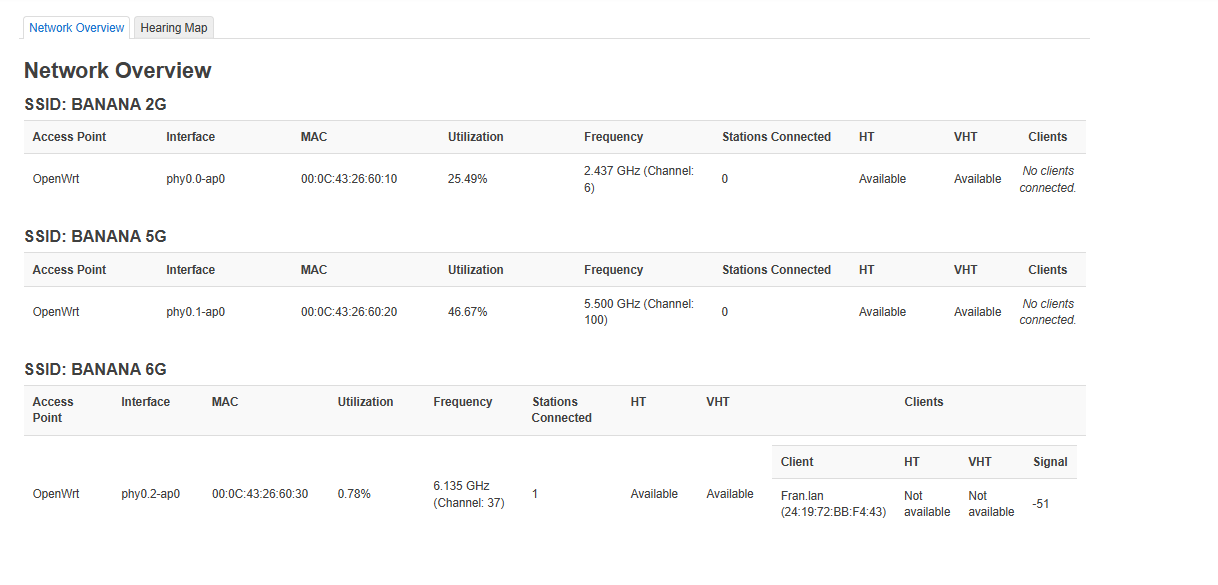Click the Signal column header
1218x585 pixels.
[x=1050, y=462]
